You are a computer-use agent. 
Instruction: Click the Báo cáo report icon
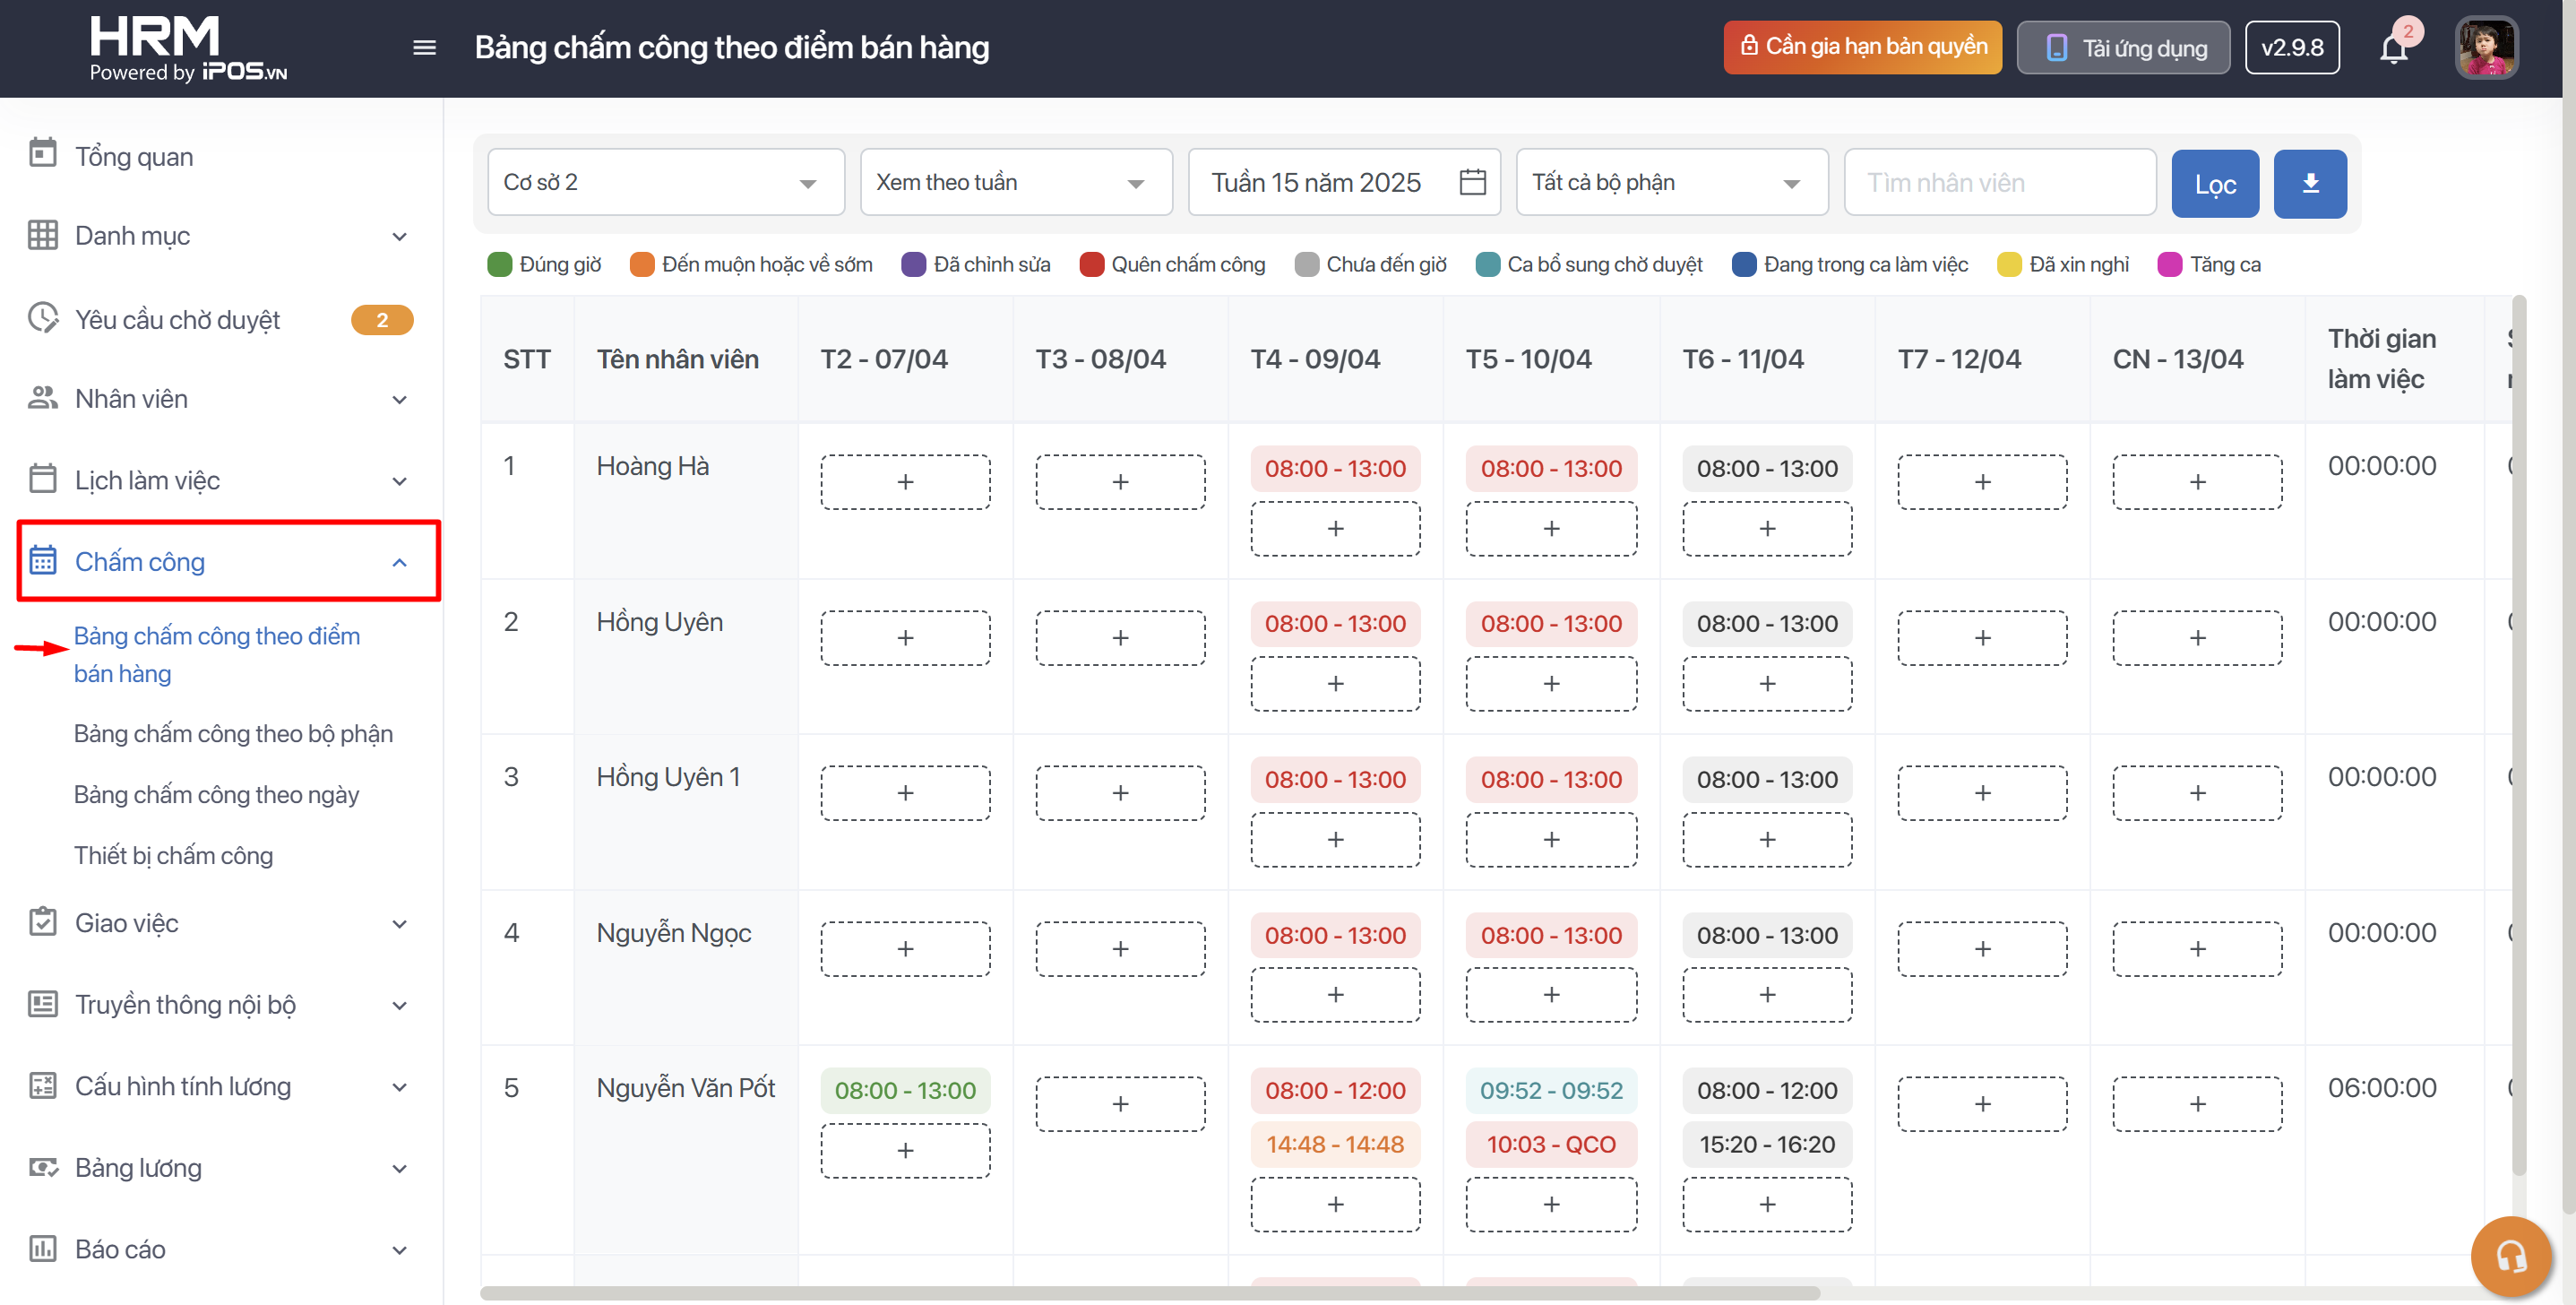pos(42,1248)
